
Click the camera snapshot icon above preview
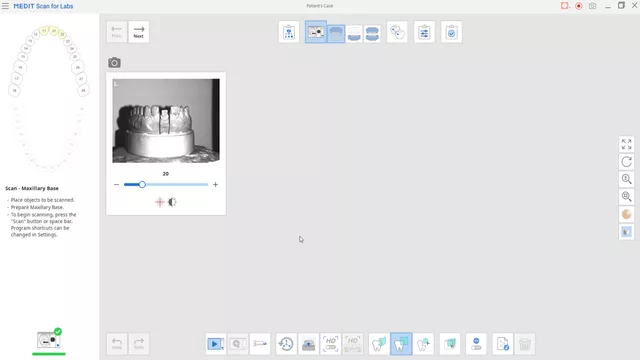pyautogui.click(x=114, y=62)
